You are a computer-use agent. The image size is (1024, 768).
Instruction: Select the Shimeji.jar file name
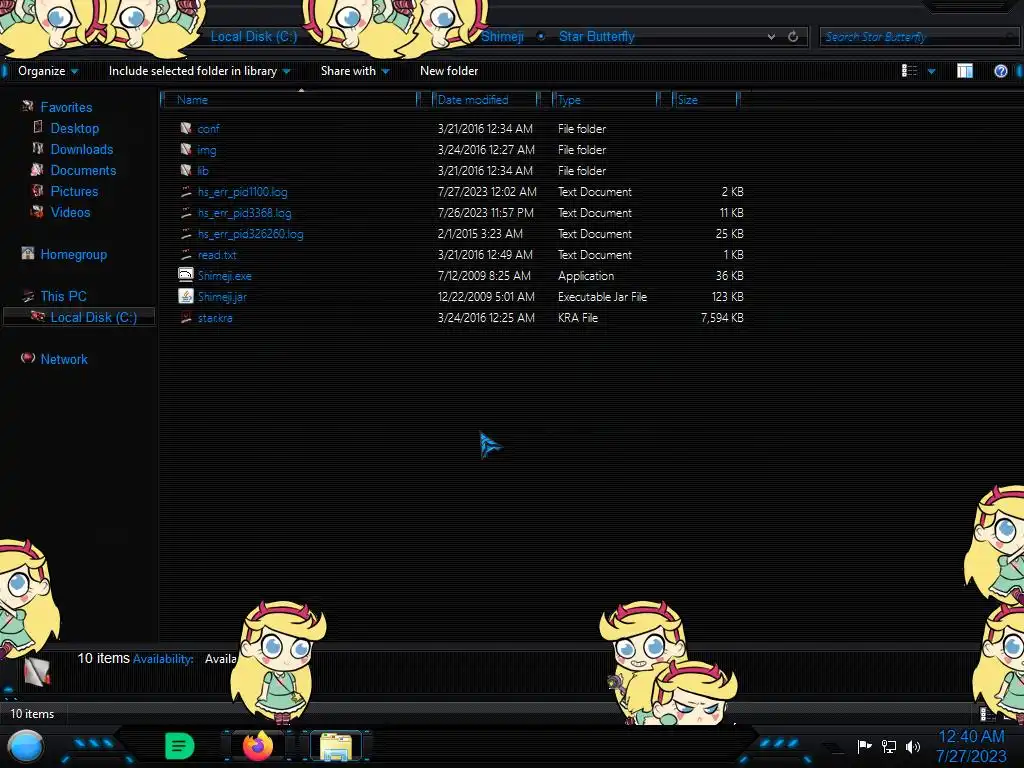point(222,296)
